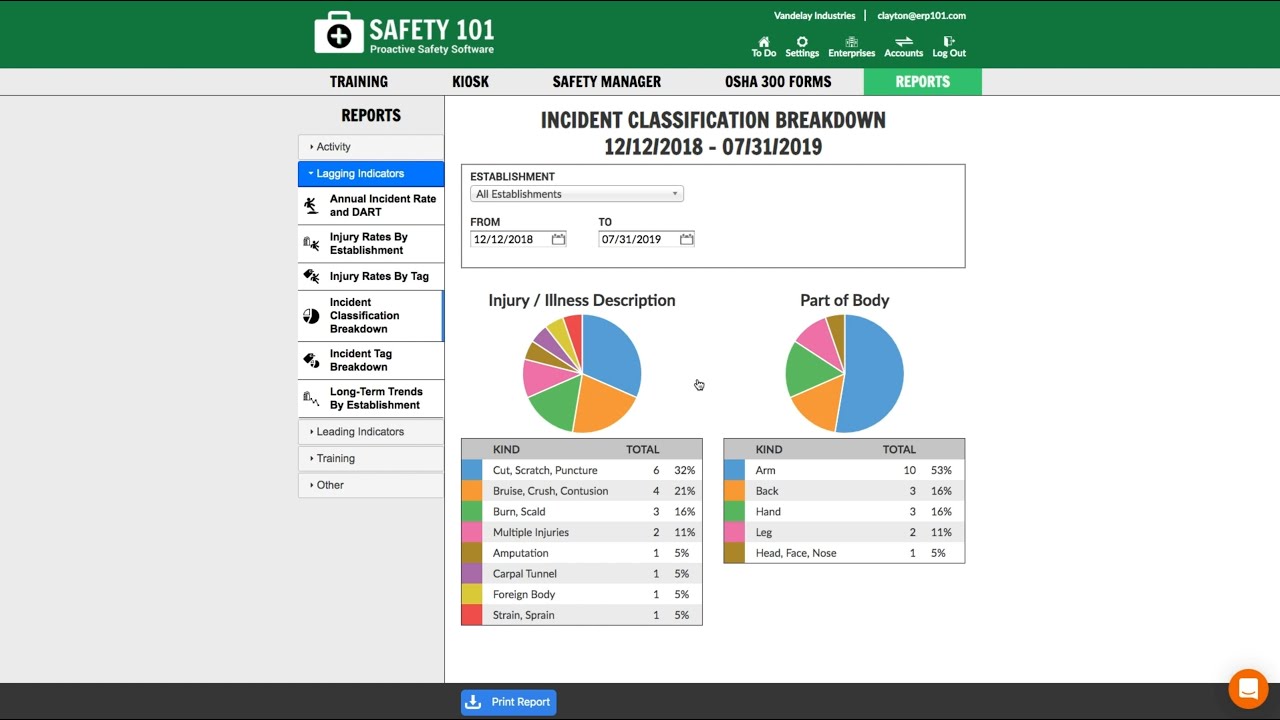Click the Arm 53% percentage value

coord(941,470)
